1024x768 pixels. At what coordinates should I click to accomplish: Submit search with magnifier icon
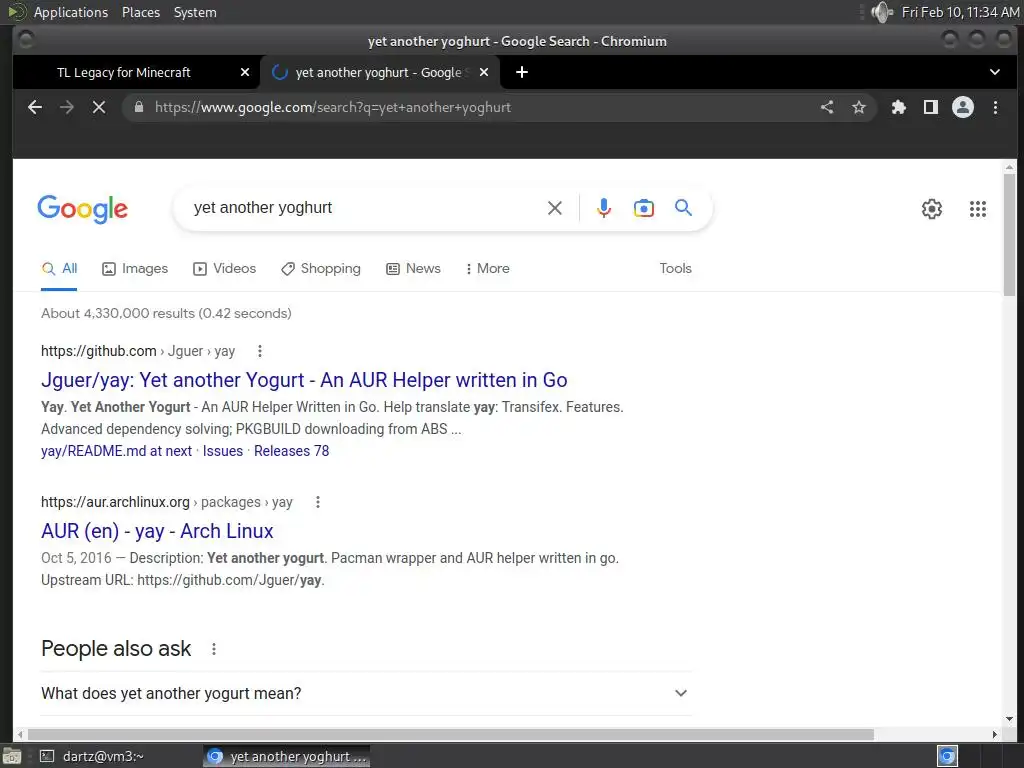(683, 208)
